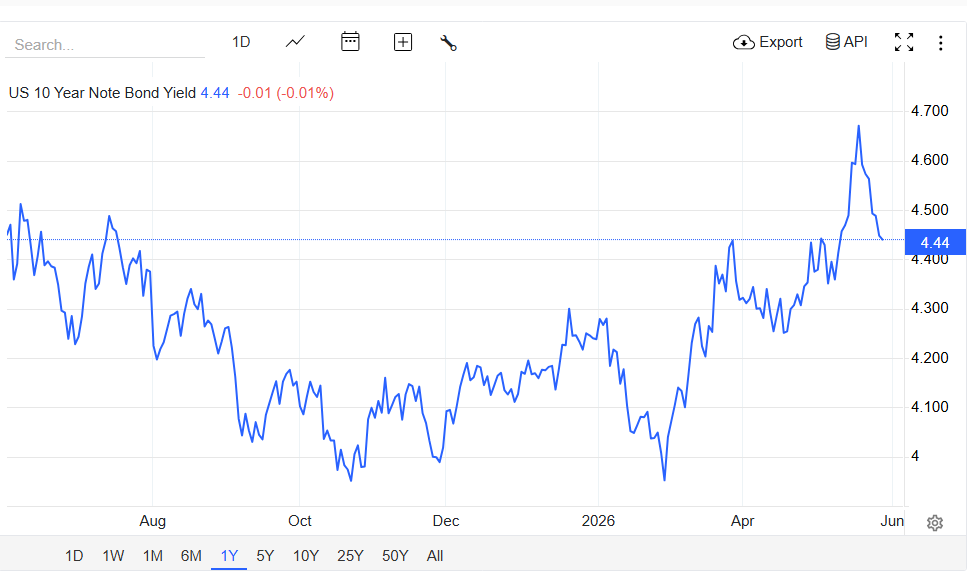Select the 10Y range tab

tap(306, 556)
